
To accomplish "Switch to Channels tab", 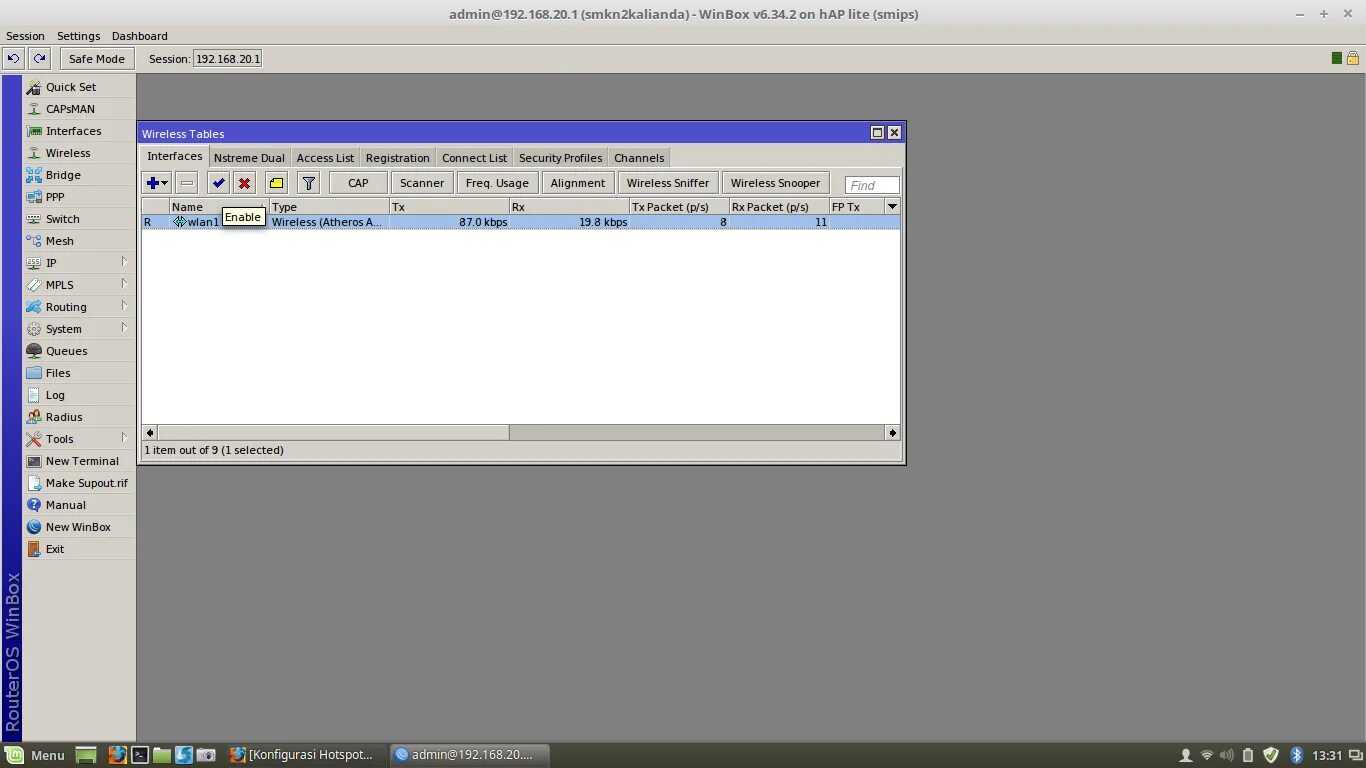I will point(639,158).
